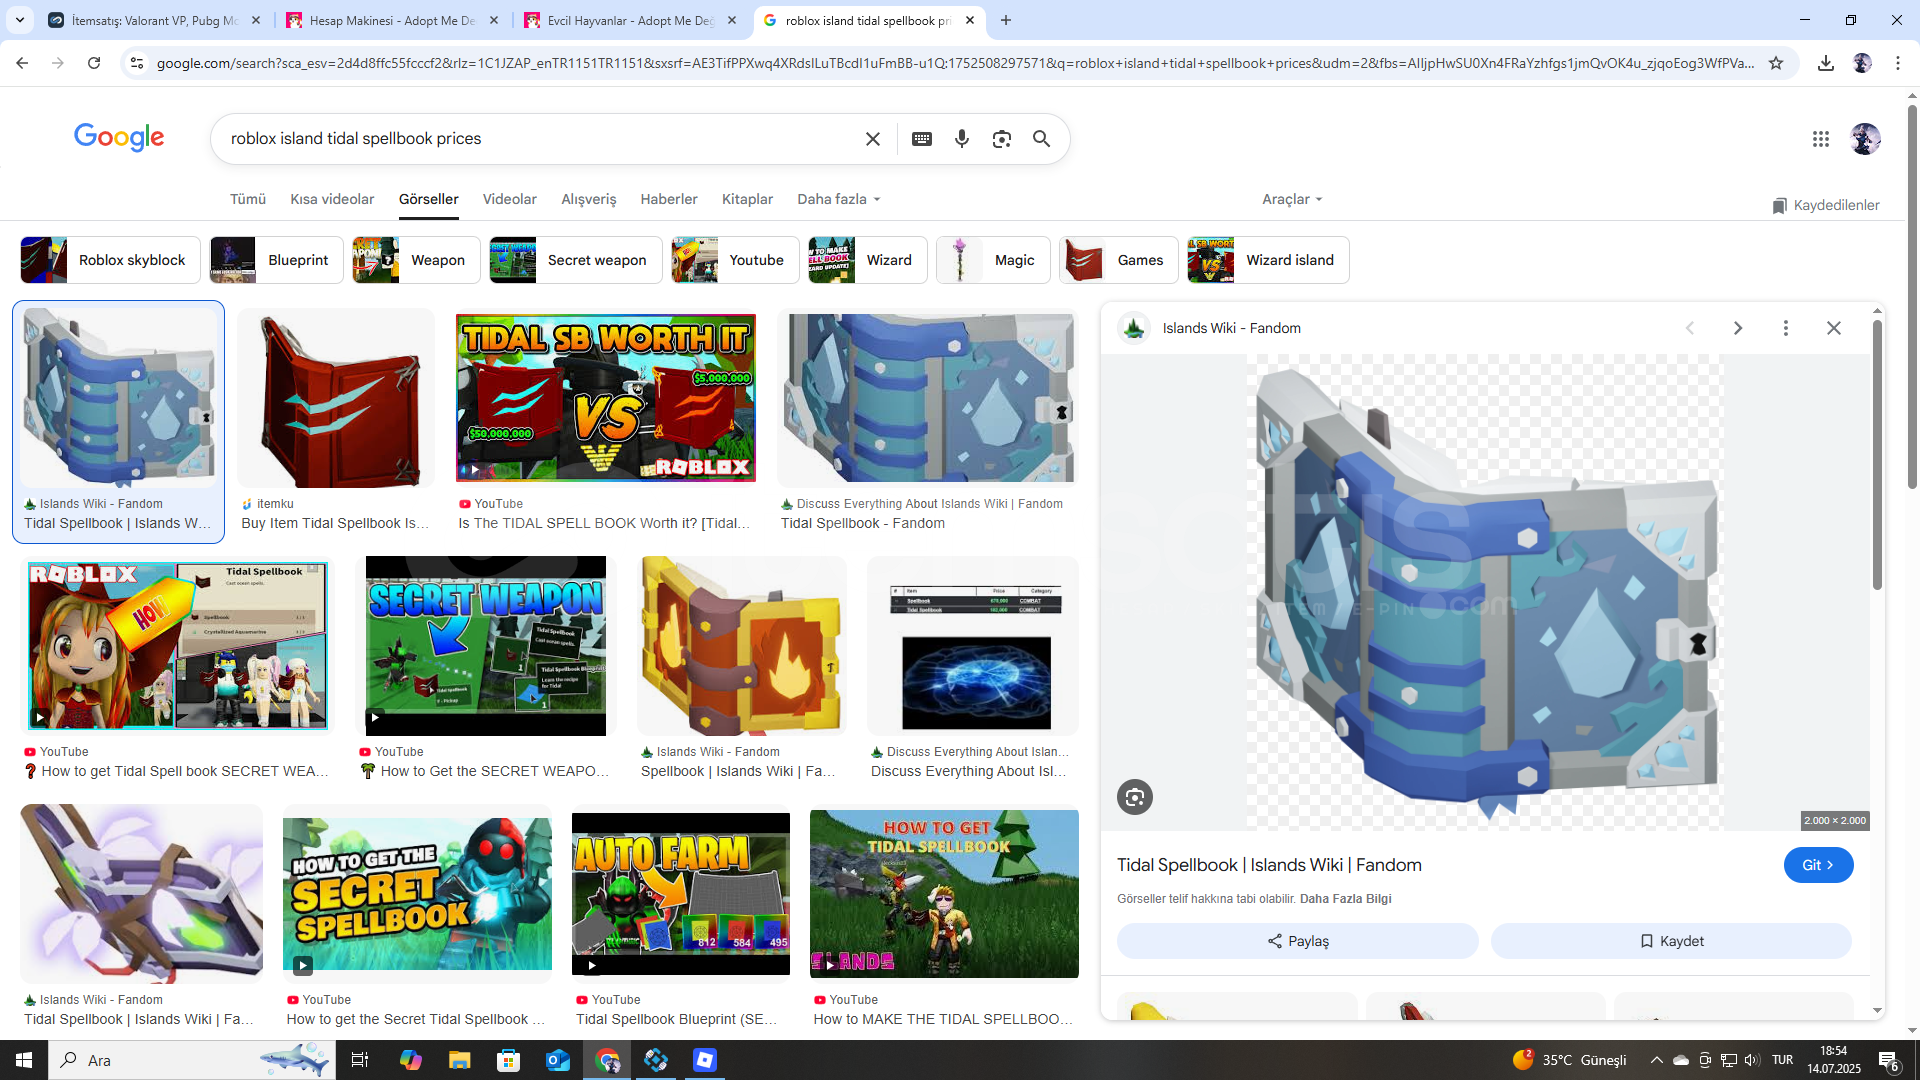
Task: View site information icon in address bar
Action: (137, 63)
